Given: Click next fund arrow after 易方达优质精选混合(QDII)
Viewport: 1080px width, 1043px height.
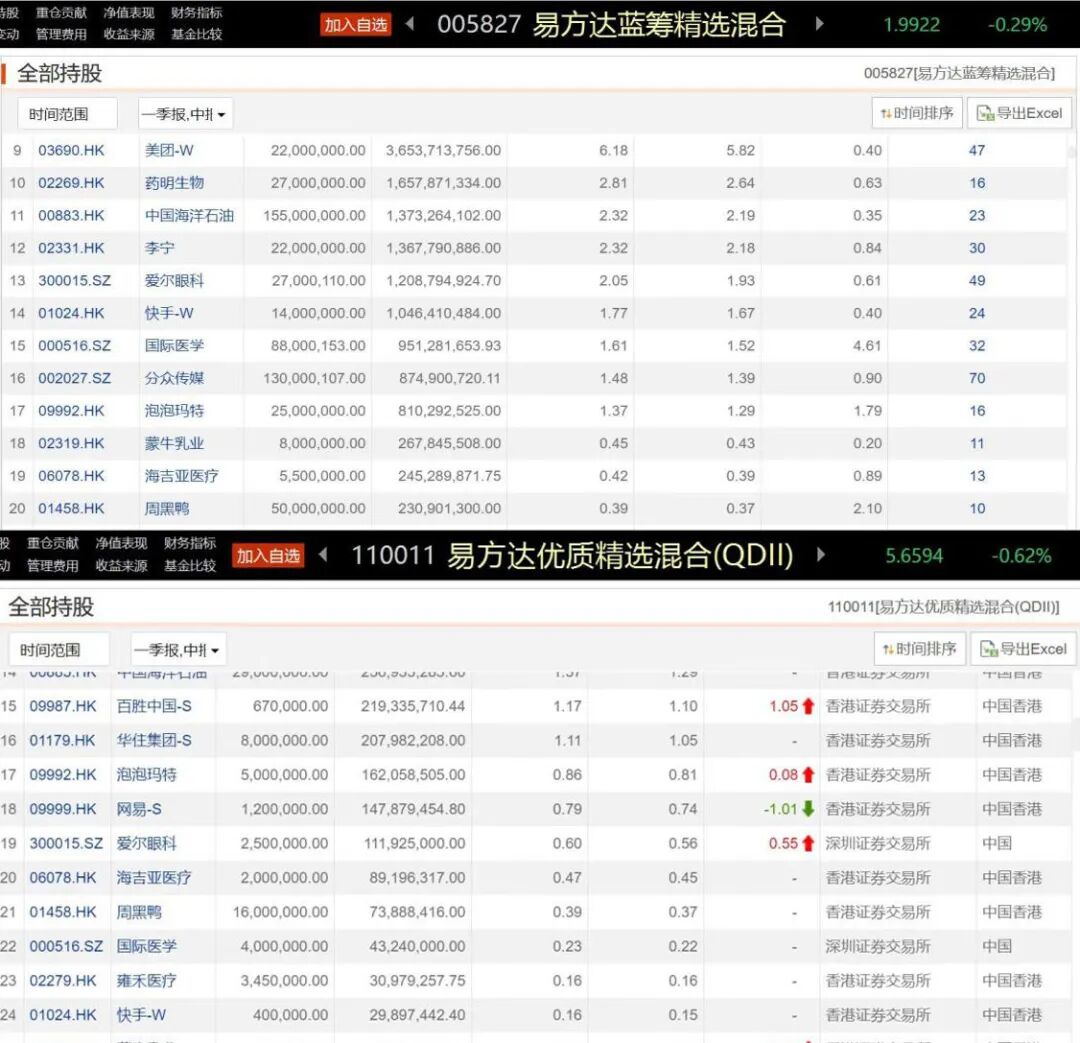Looking at the screenshot, I should (820, 555).
